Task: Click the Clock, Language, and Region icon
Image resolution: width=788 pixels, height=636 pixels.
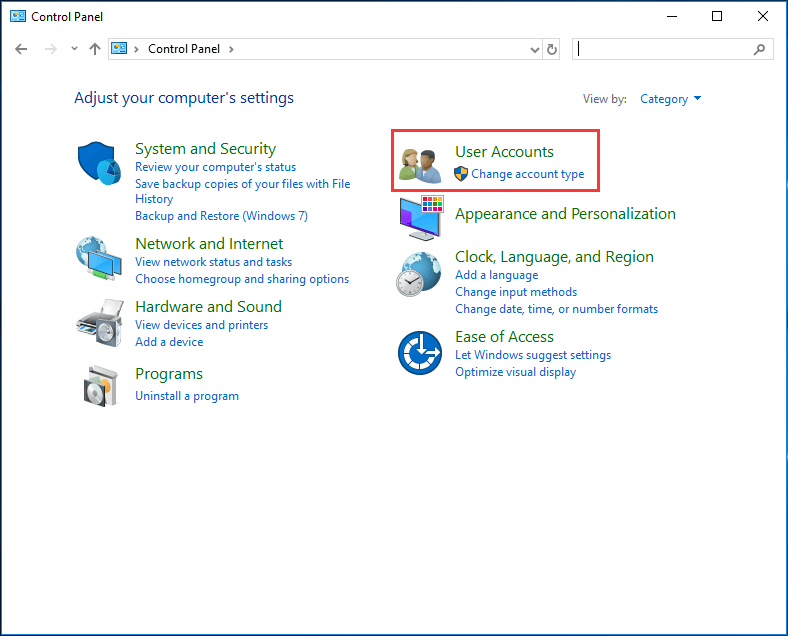Action: tap(419, 274)
